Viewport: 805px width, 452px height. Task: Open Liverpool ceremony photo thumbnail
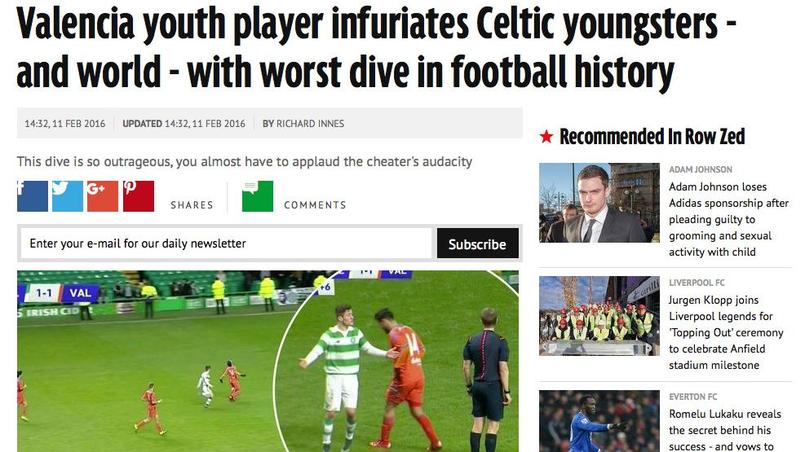[x=599, y=316]
